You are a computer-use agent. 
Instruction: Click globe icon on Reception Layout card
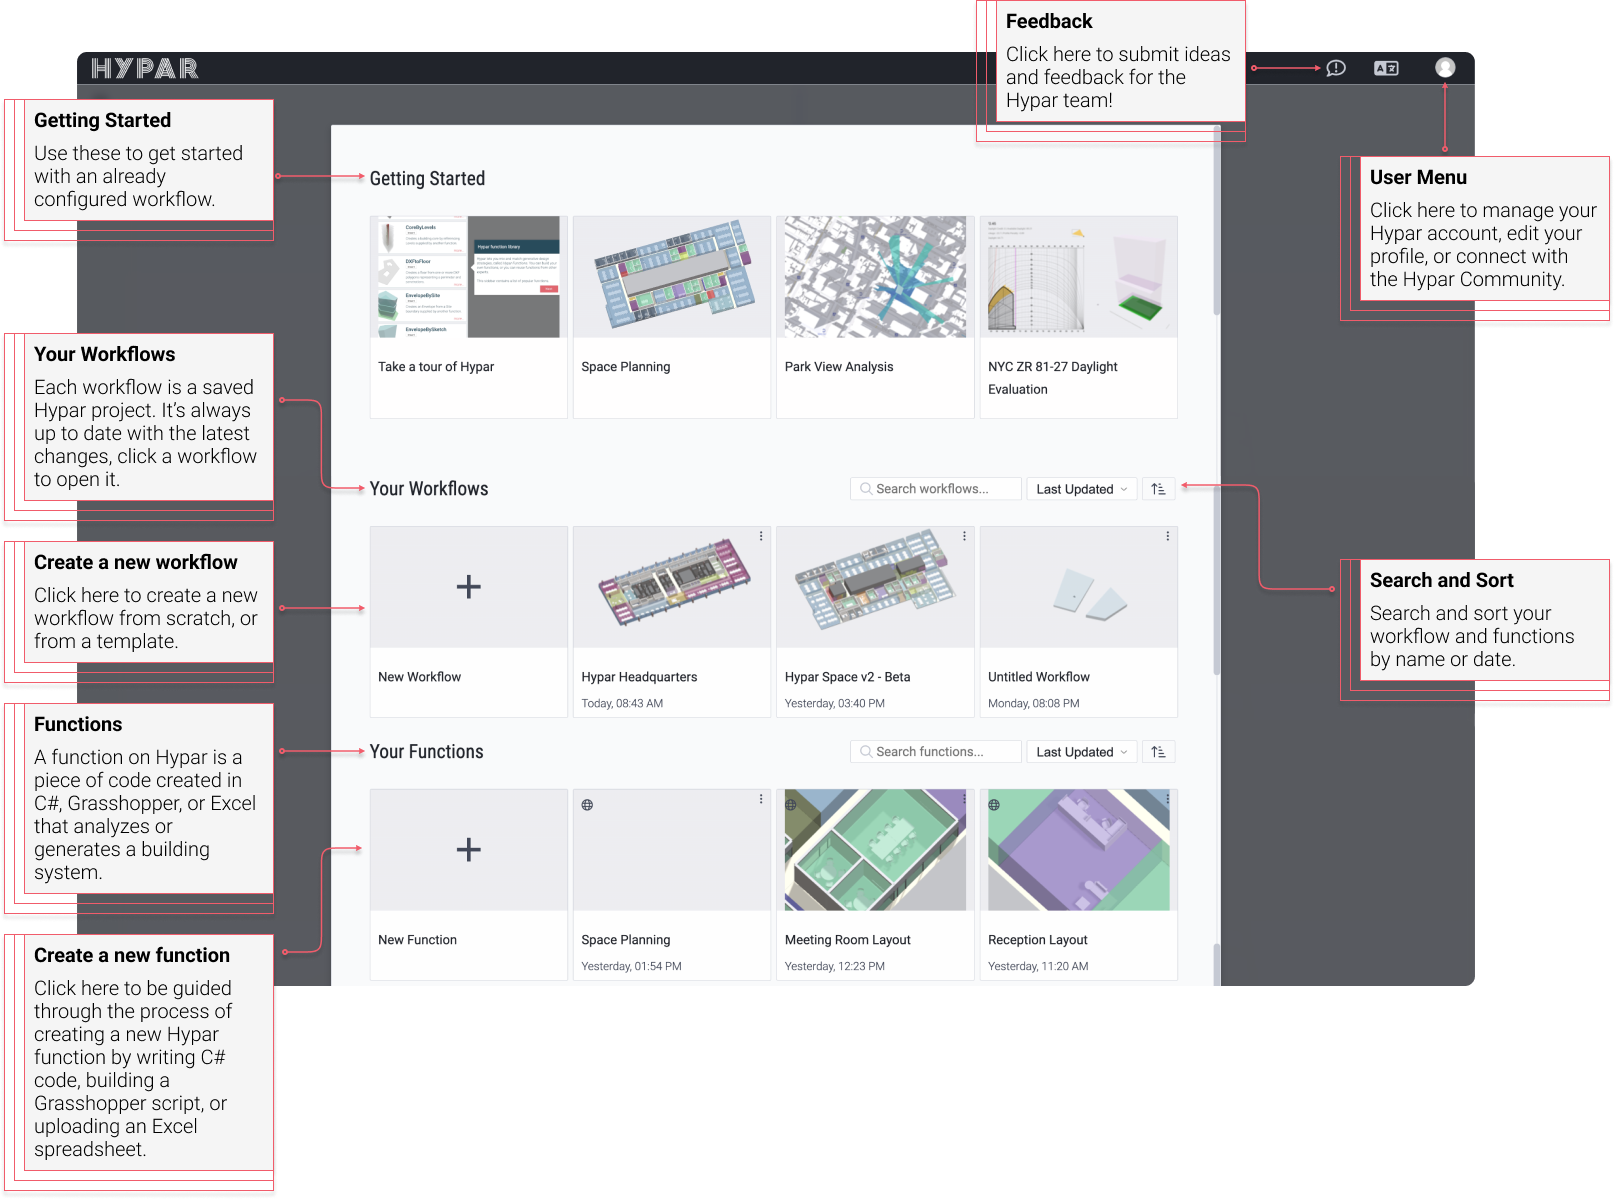(994, 805)
